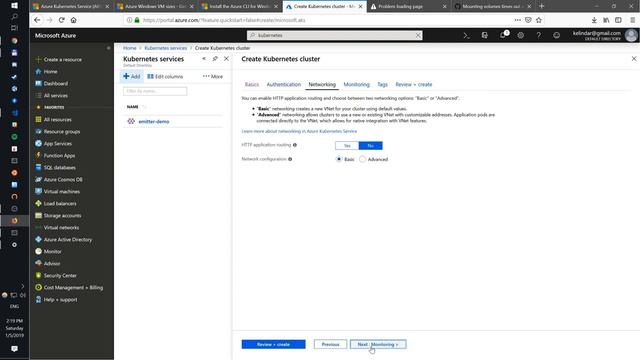Open Learn more about networking link
This screenshot has height=360, width=640.
(299, 131)
